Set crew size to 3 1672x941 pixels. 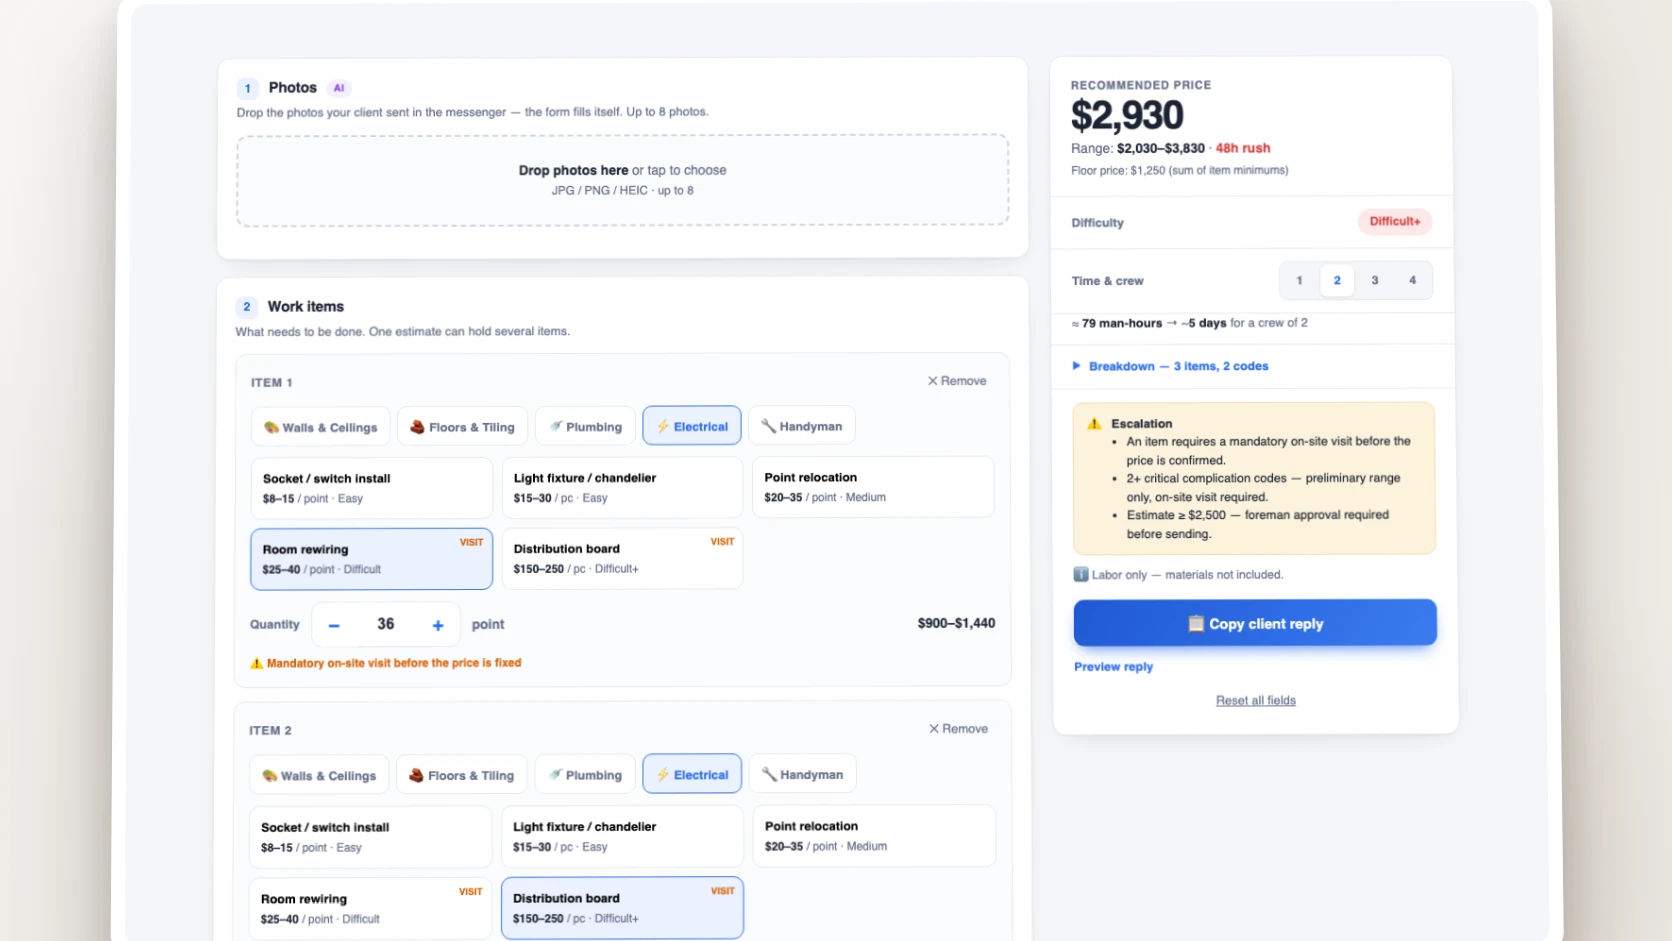[x=1375, y=281]
